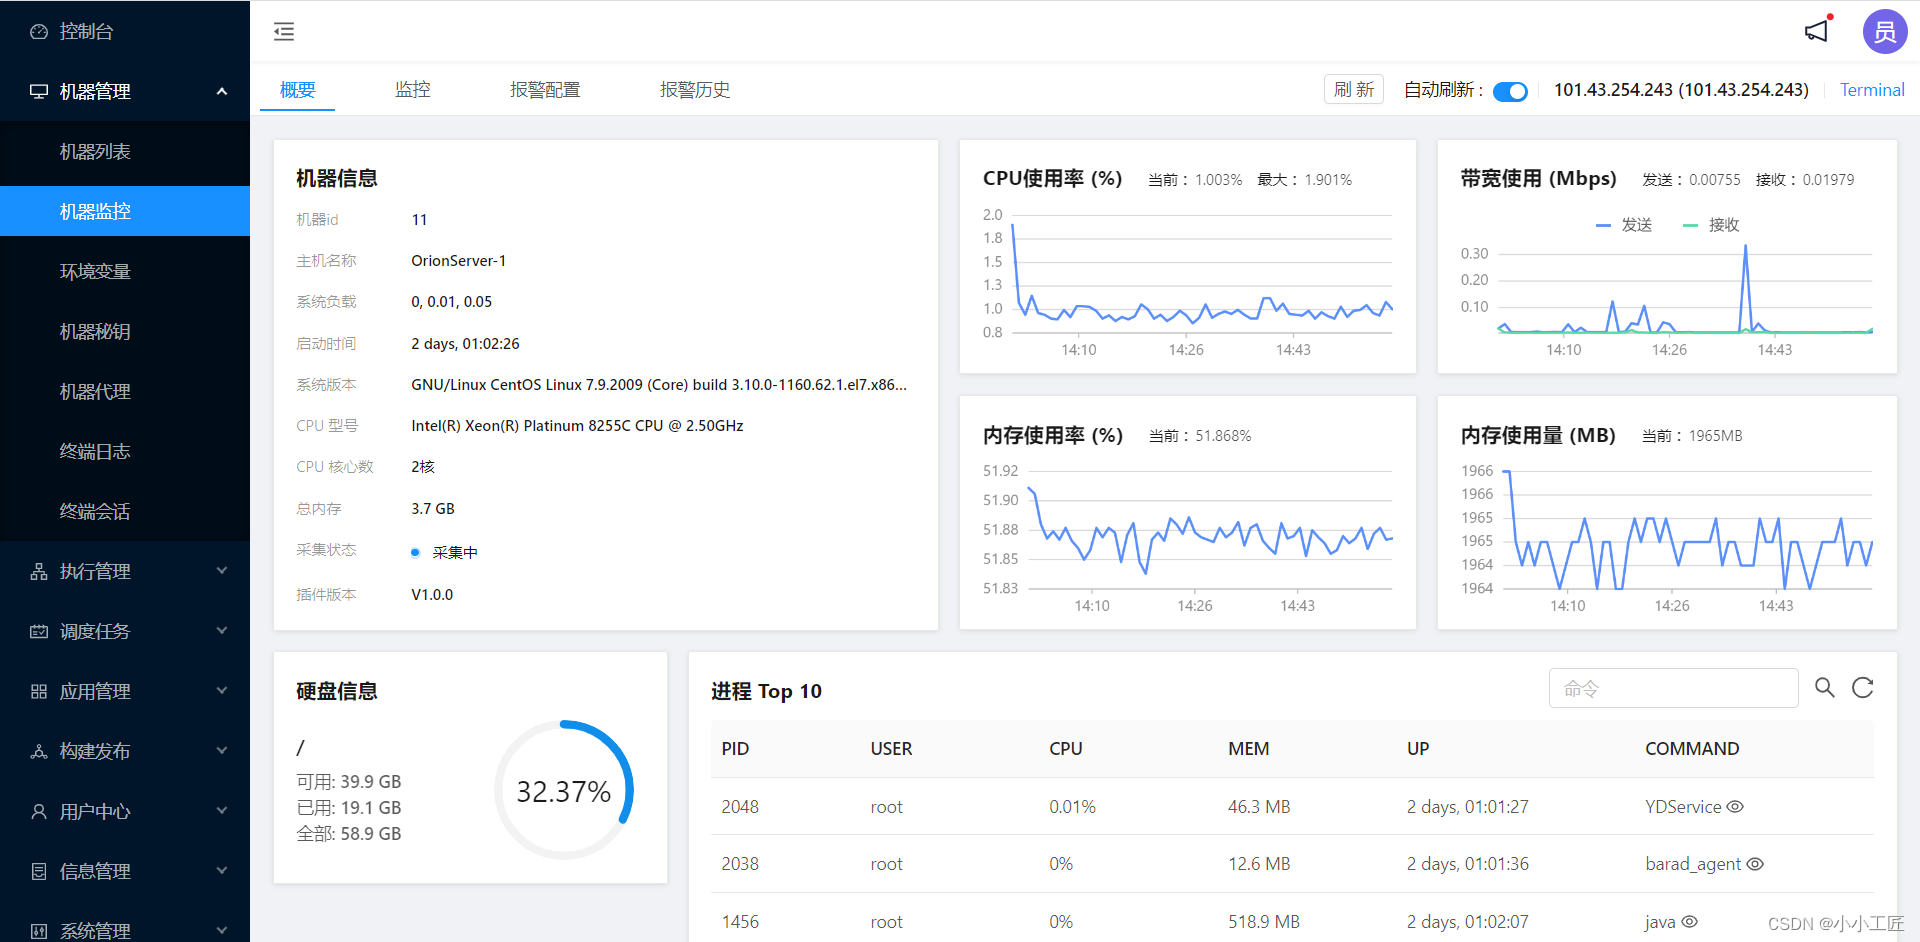Image resolution: width=1920 pixels, height=942 pixels.
Task: Refresh the 进程 Top 10 list
Action: (1862, 688)
